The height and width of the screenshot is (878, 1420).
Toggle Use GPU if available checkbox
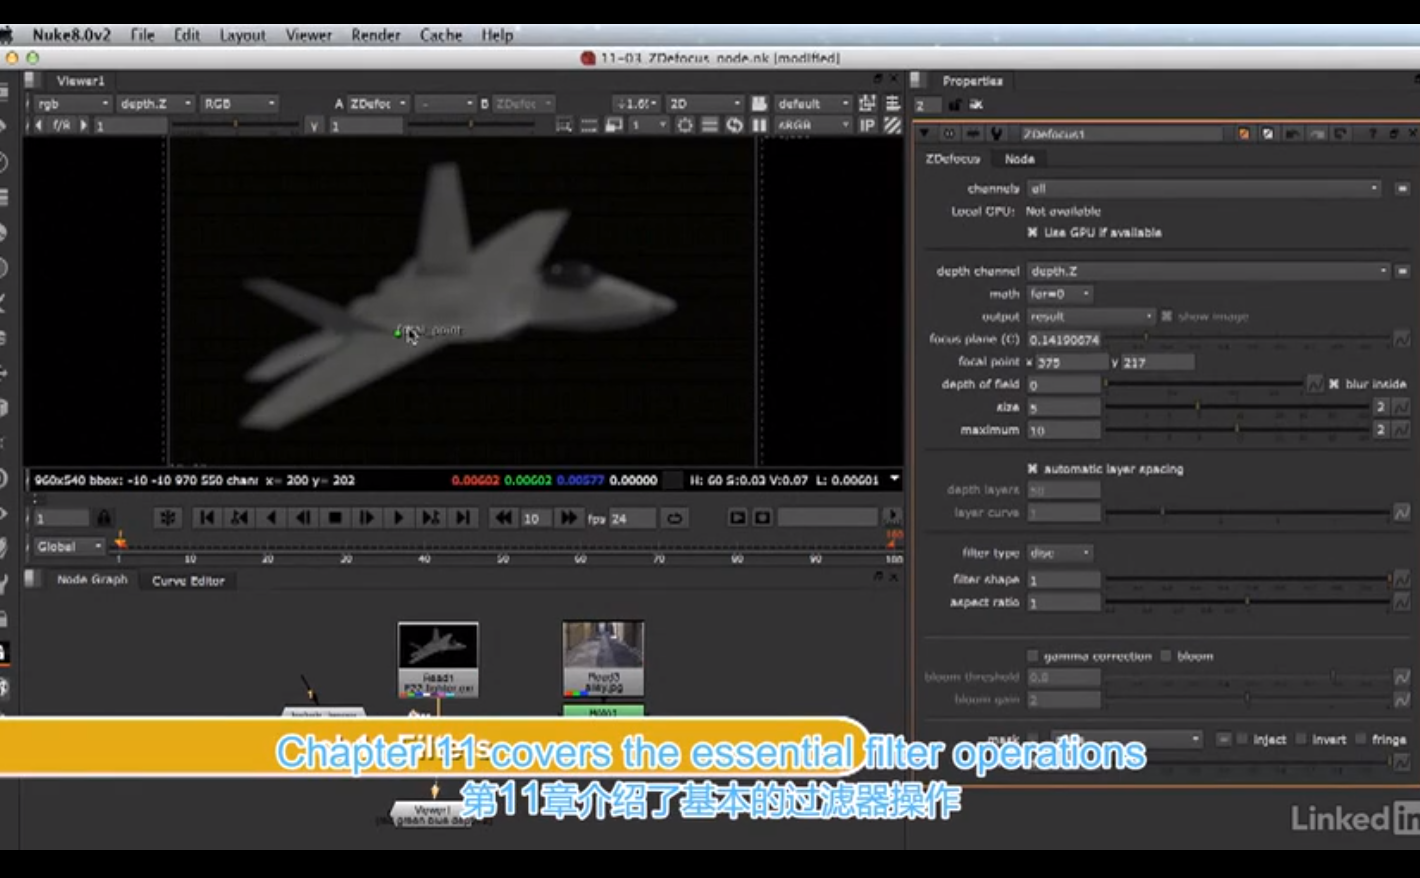tap(1032, 232)
